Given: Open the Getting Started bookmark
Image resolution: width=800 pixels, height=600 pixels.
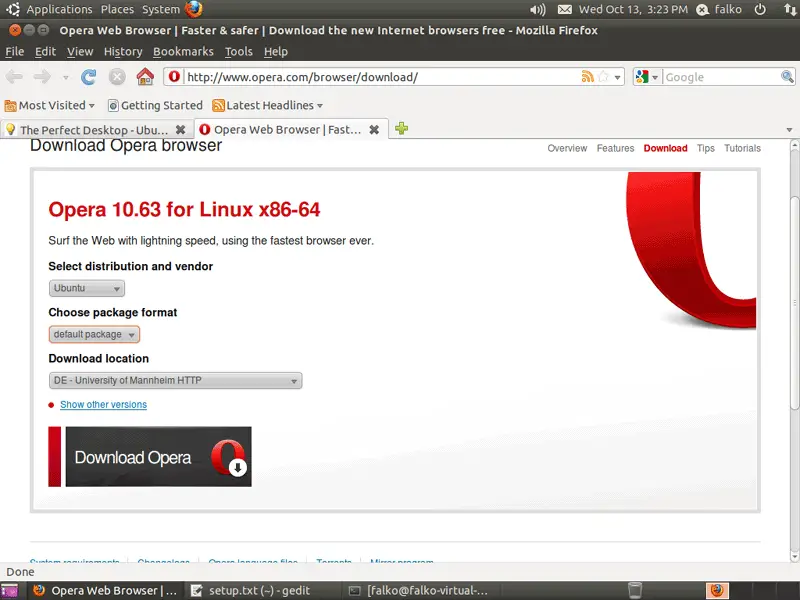Looking at the screenshot, I should point(156,106).
